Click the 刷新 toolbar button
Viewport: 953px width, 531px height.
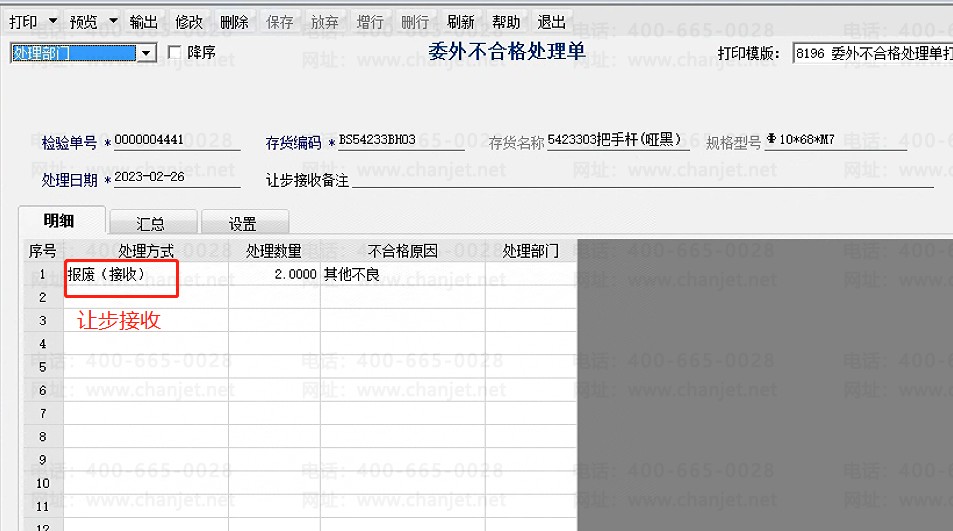(460, 22)
